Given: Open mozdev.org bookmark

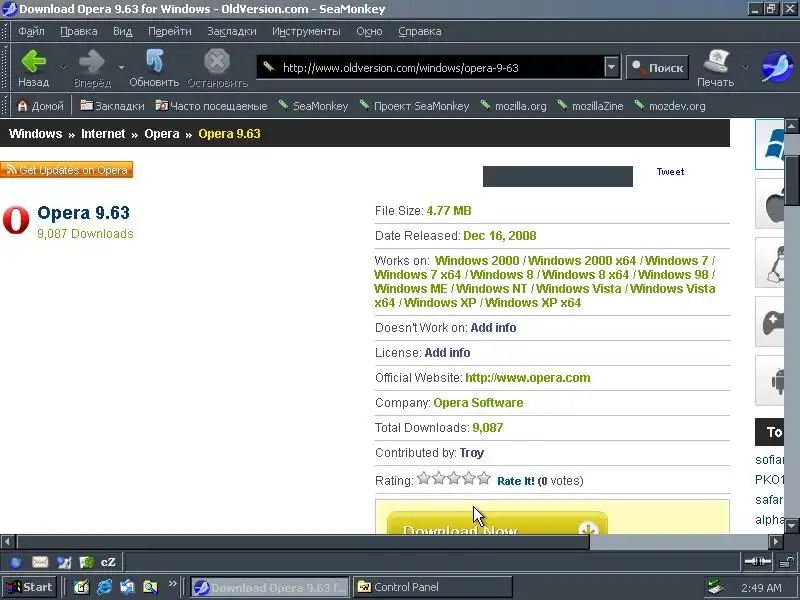Looking at the screenshot, I should (x=670, y=106).
